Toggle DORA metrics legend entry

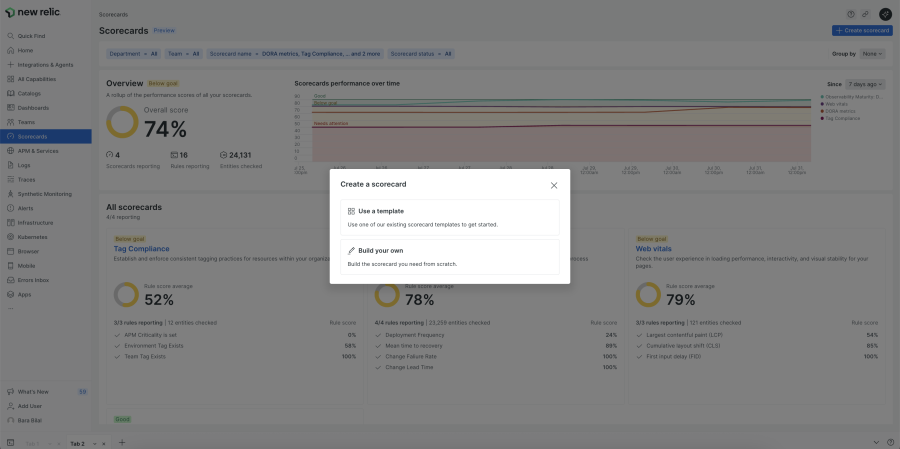pyautogui.click(x=838, y=111)
